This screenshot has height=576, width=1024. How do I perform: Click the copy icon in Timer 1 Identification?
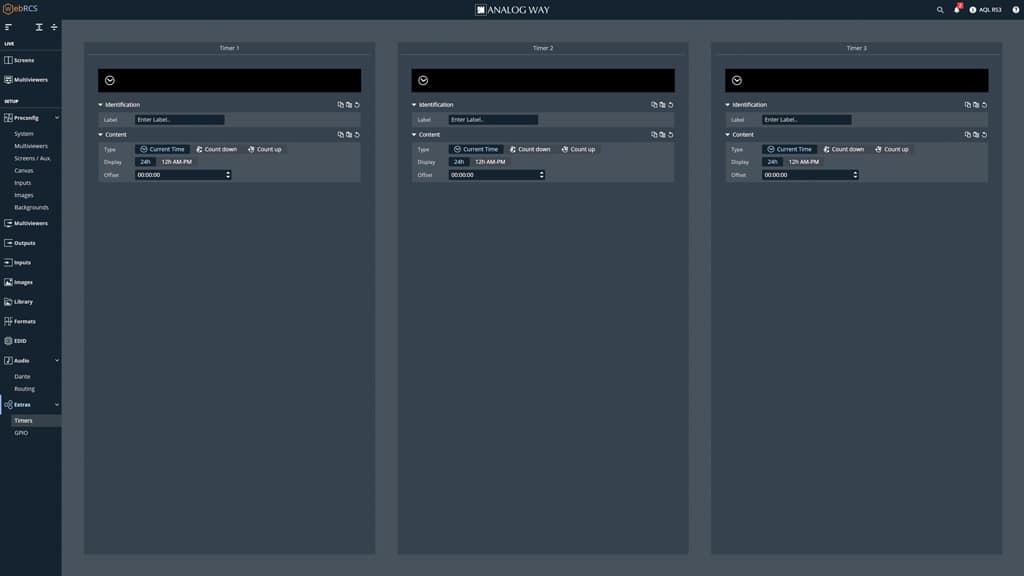[x=340, y=105]
